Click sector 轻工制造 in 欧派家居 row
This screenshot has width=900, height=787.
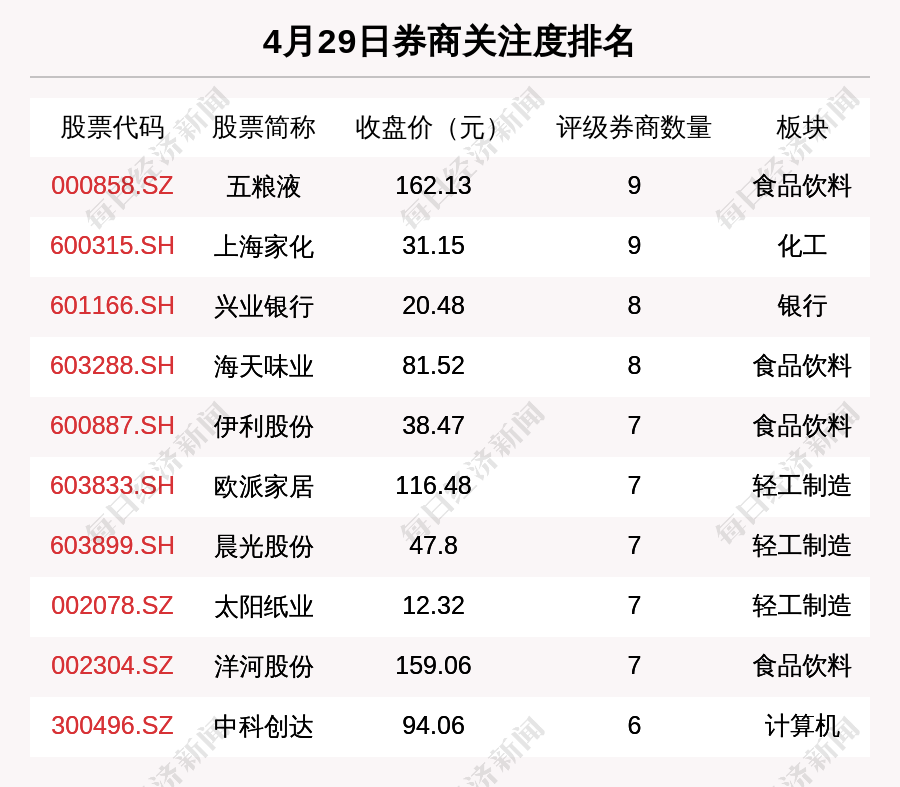(x=802, y=487)
